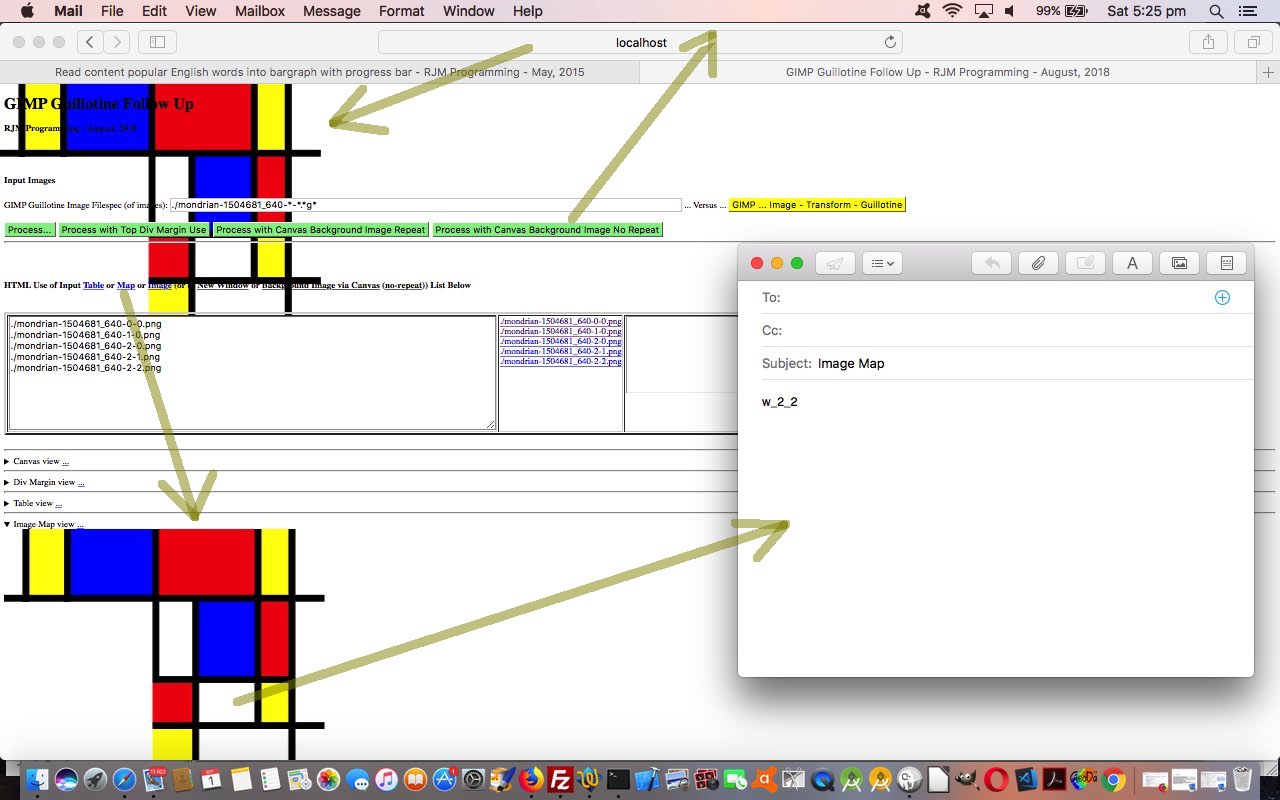Open the Window menu
The width and height of the screenshot is (1280, 800).
[469, 11]
